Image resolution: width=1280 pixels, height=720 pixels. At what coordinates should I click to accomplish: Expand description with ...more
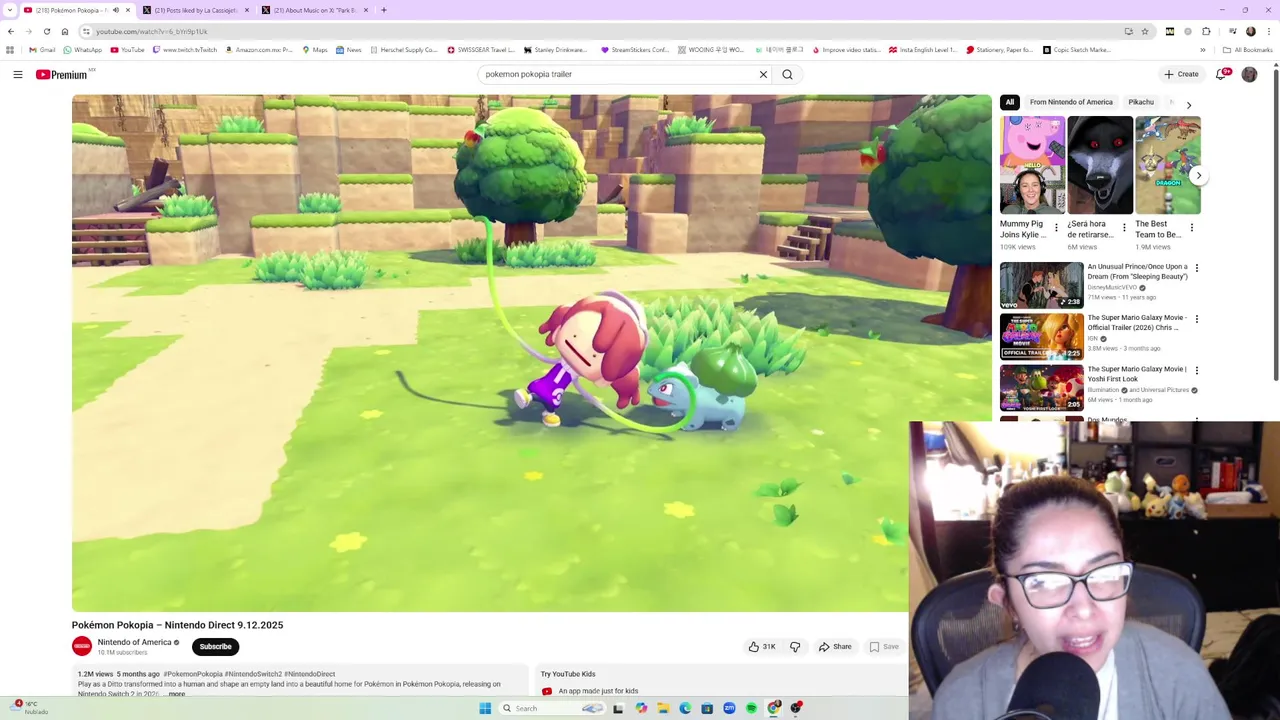[176, 694]
